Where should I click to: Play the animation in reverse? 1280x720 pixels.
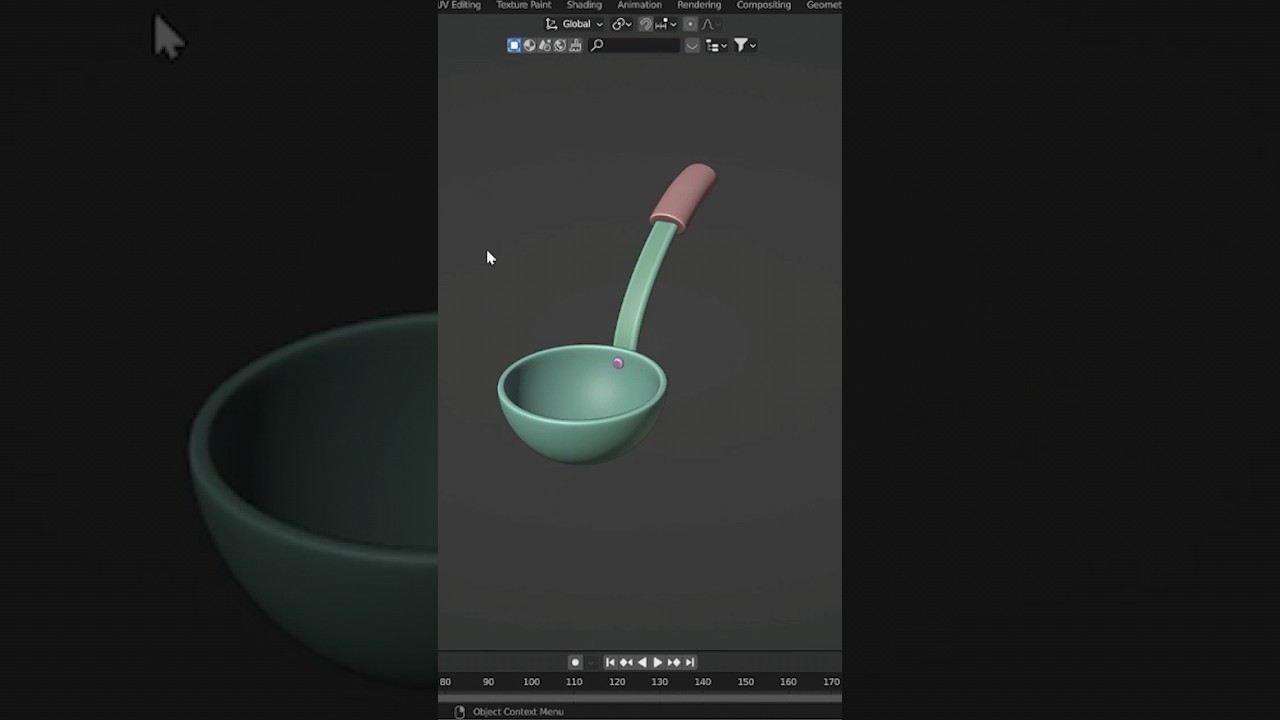pos(642,662)
